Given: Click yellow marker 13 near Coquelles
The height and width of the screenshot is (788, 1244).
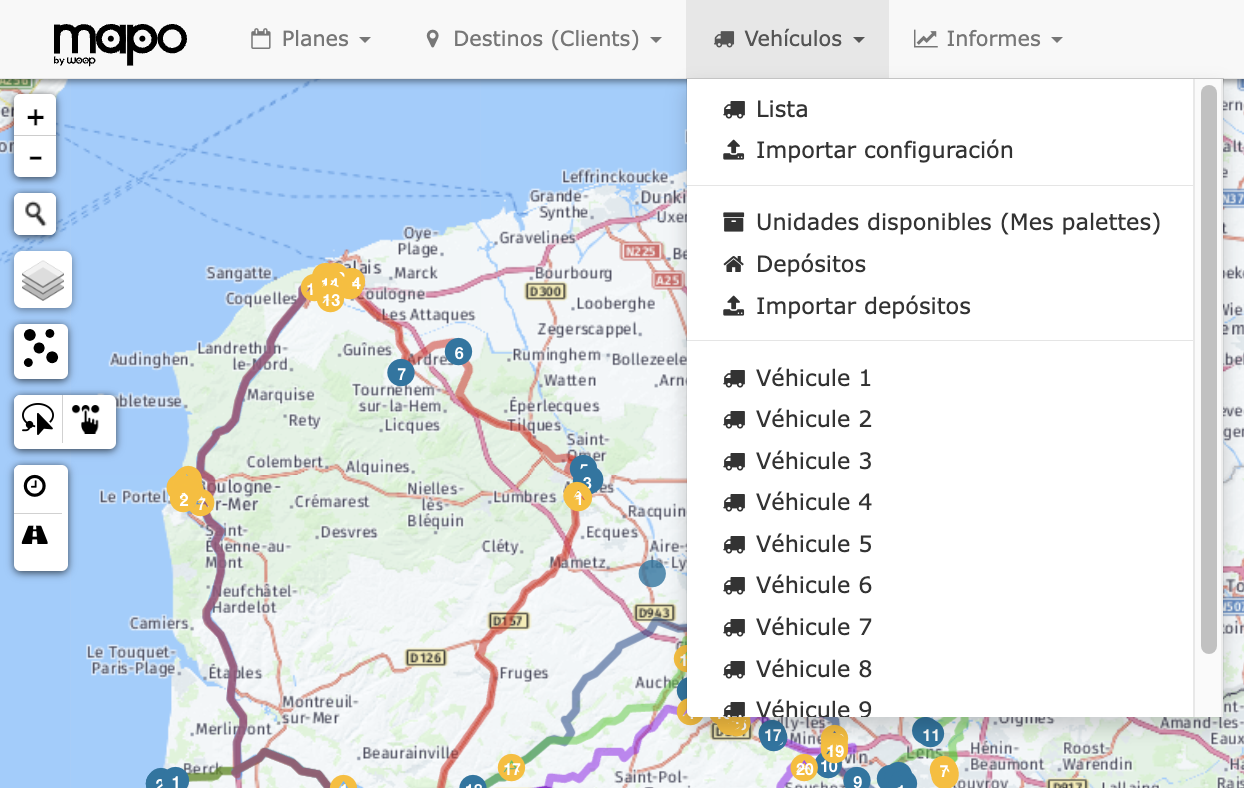Looking at the screenshot, I should (330, 299).
